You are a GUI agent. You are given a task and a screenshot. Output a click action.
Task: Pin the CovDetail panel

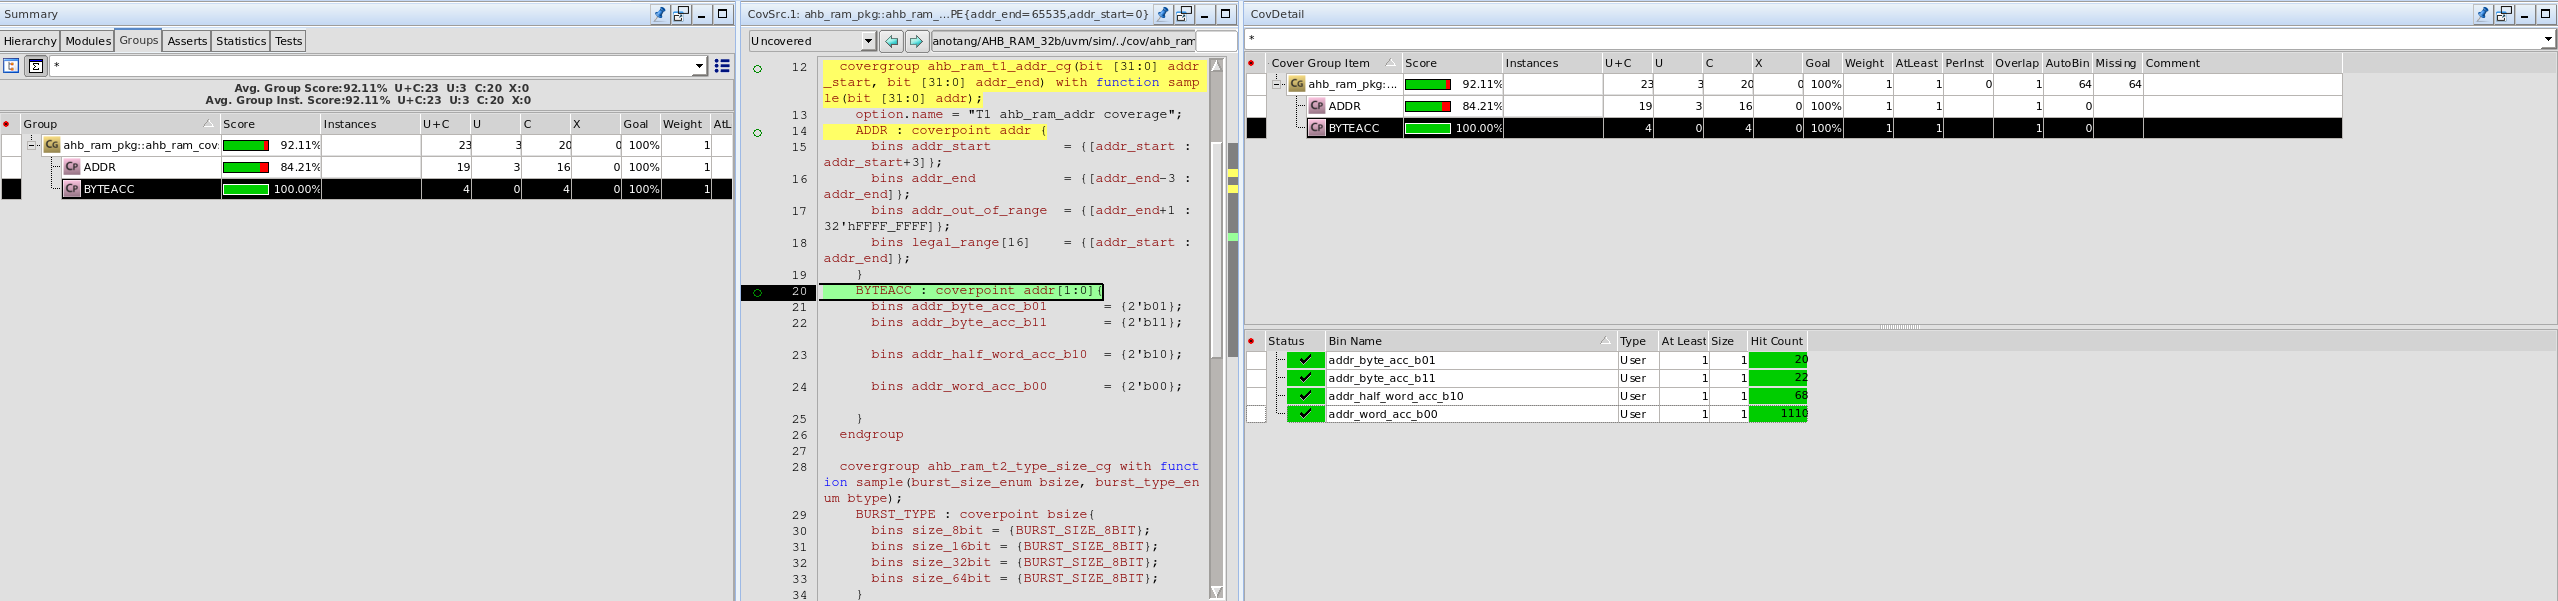[x=2483, y=14]
